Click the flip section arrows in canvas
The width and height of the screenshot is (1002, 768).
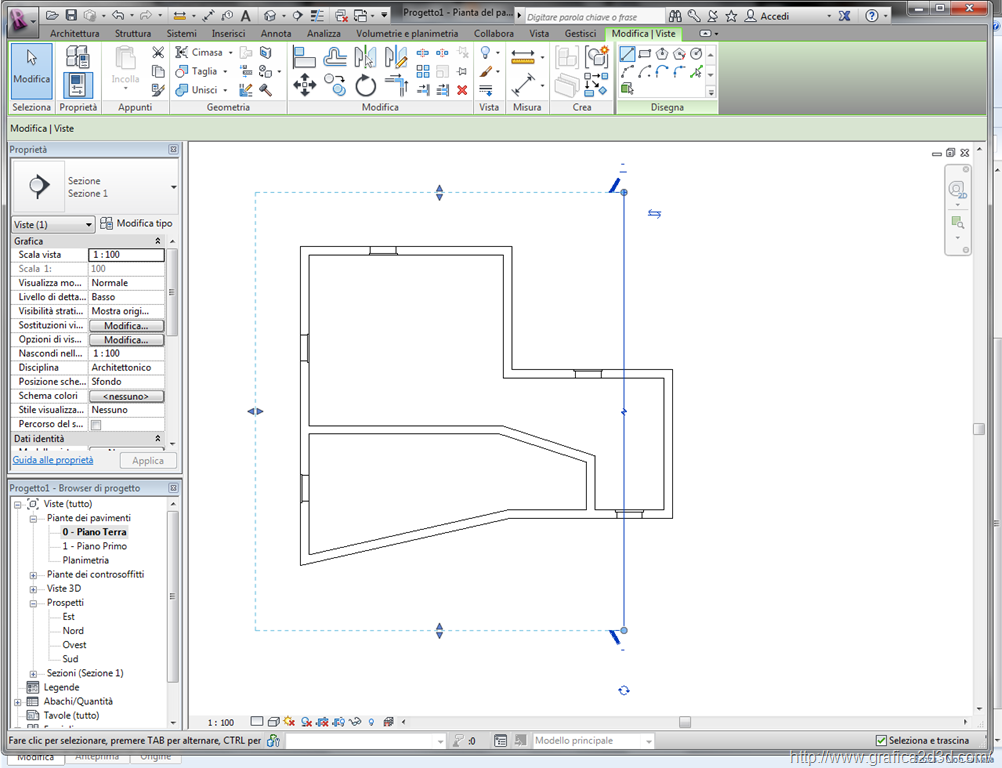[654, 213]
